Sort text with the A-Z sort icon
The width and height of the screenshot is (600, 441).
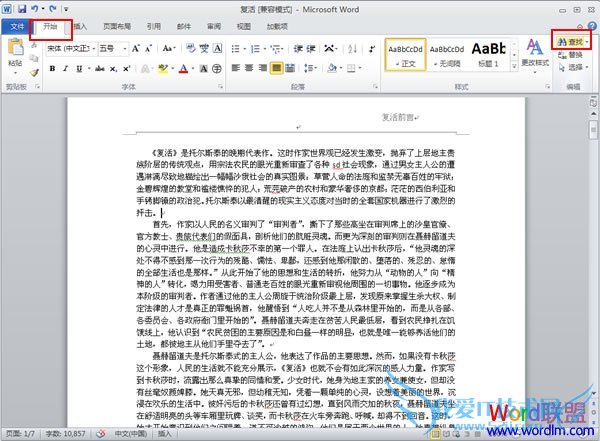(352, 49)
